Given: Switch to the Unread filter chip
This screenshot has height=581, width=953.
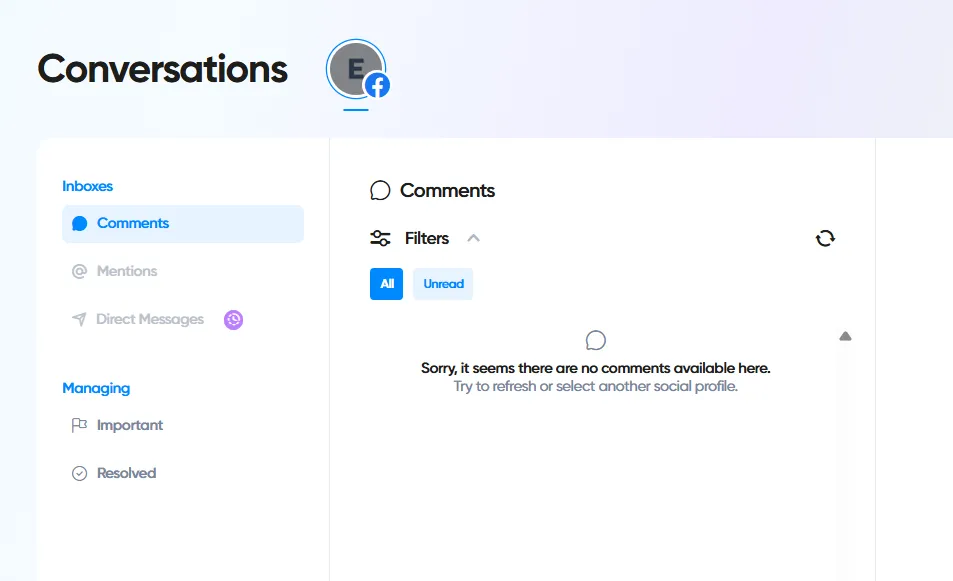Looking at the screenshot, I should coord(443,284).
